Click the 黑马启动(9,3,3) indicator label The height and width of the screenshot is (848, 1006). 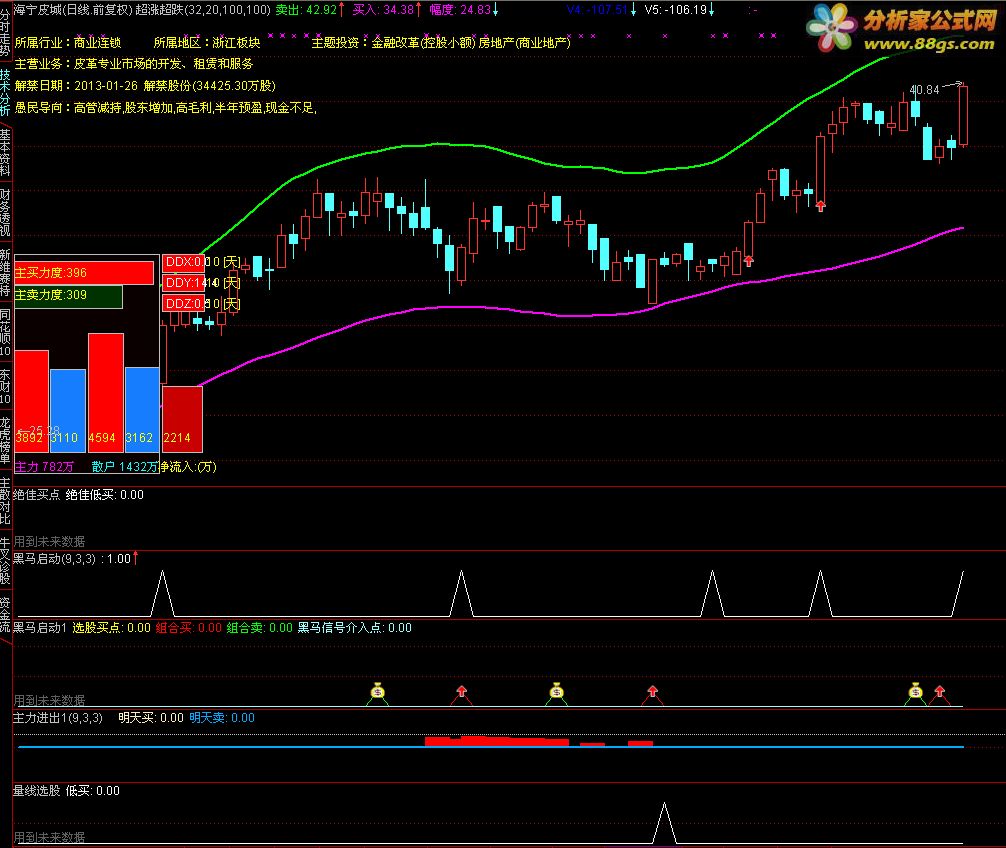point(54,559)
